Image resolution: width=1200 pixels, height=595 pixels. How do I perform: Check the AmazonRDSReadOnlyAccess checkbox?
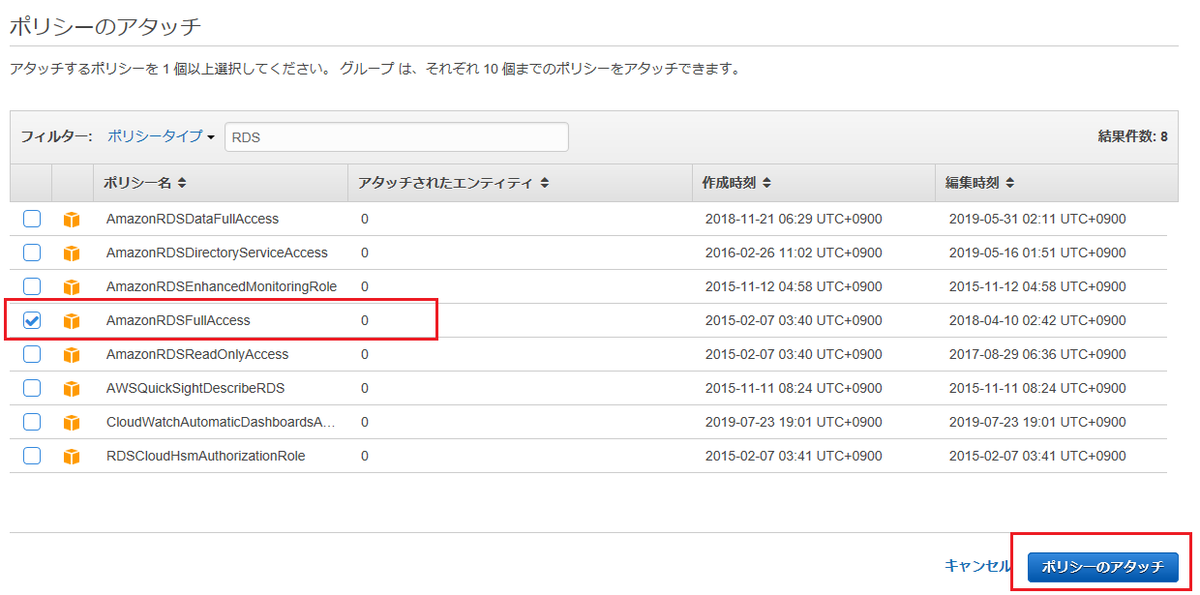point(32,355)
